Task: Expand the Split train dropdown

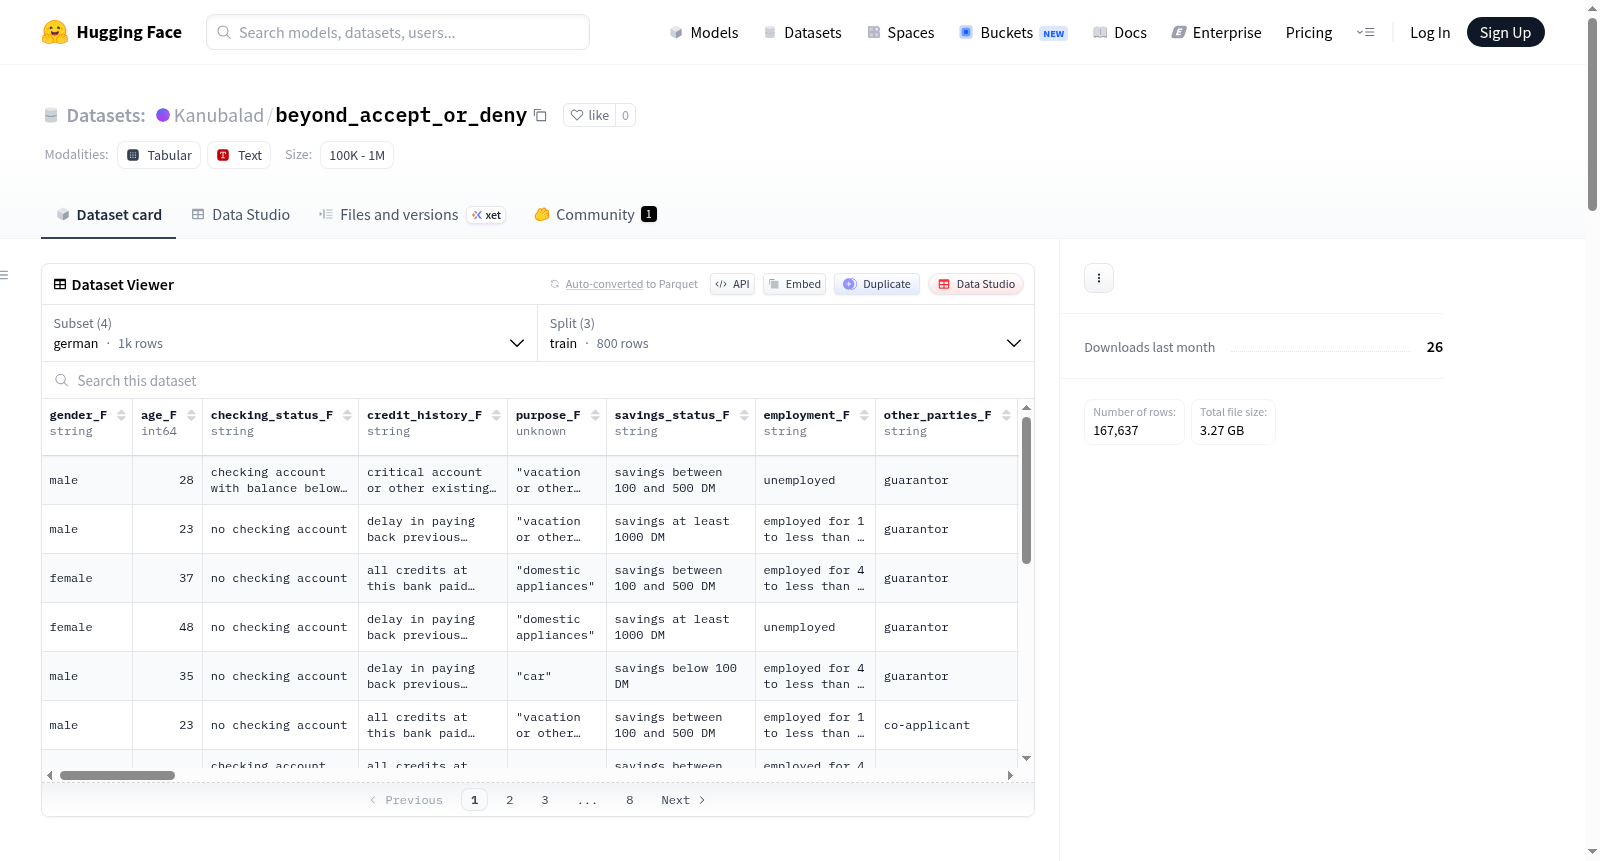Action: 785,333
